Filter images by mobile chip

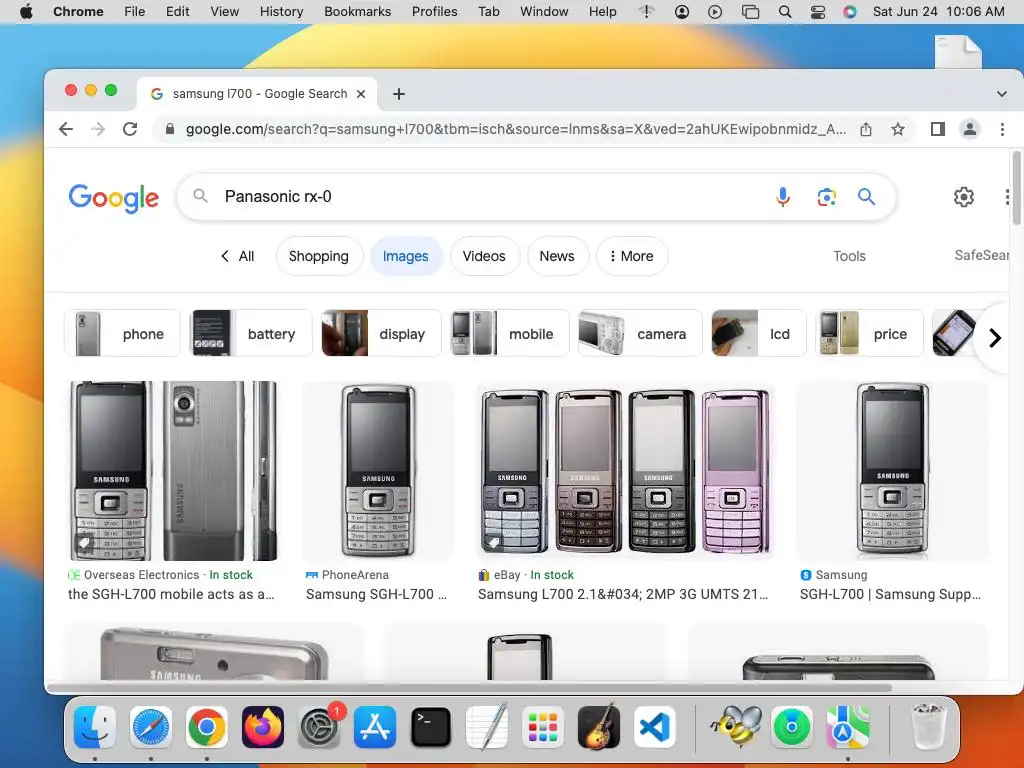(510, 334)
